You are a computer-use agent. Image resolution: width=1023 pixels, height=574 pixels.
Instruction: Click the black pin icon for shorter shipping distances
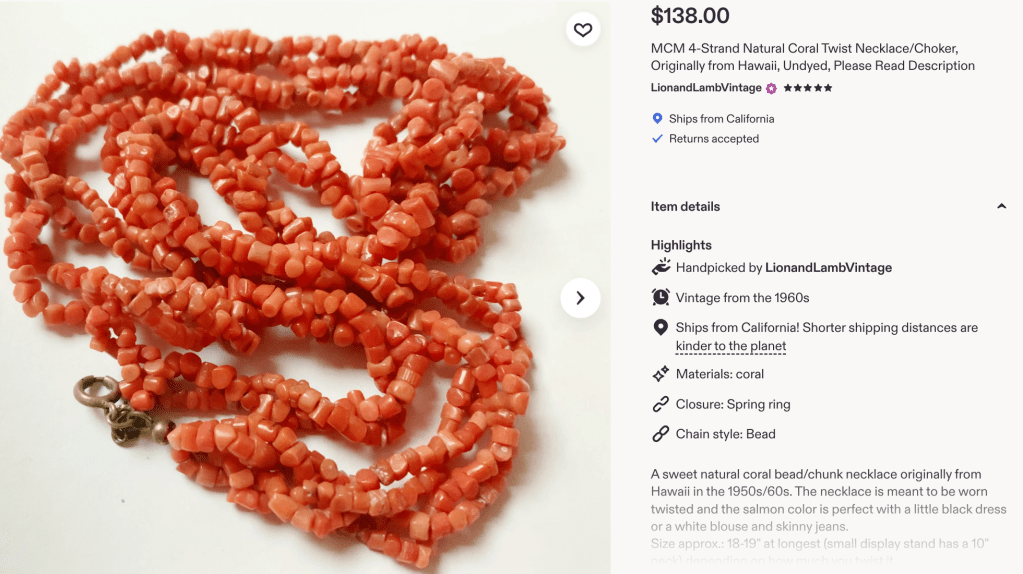[x=660, y=328]
